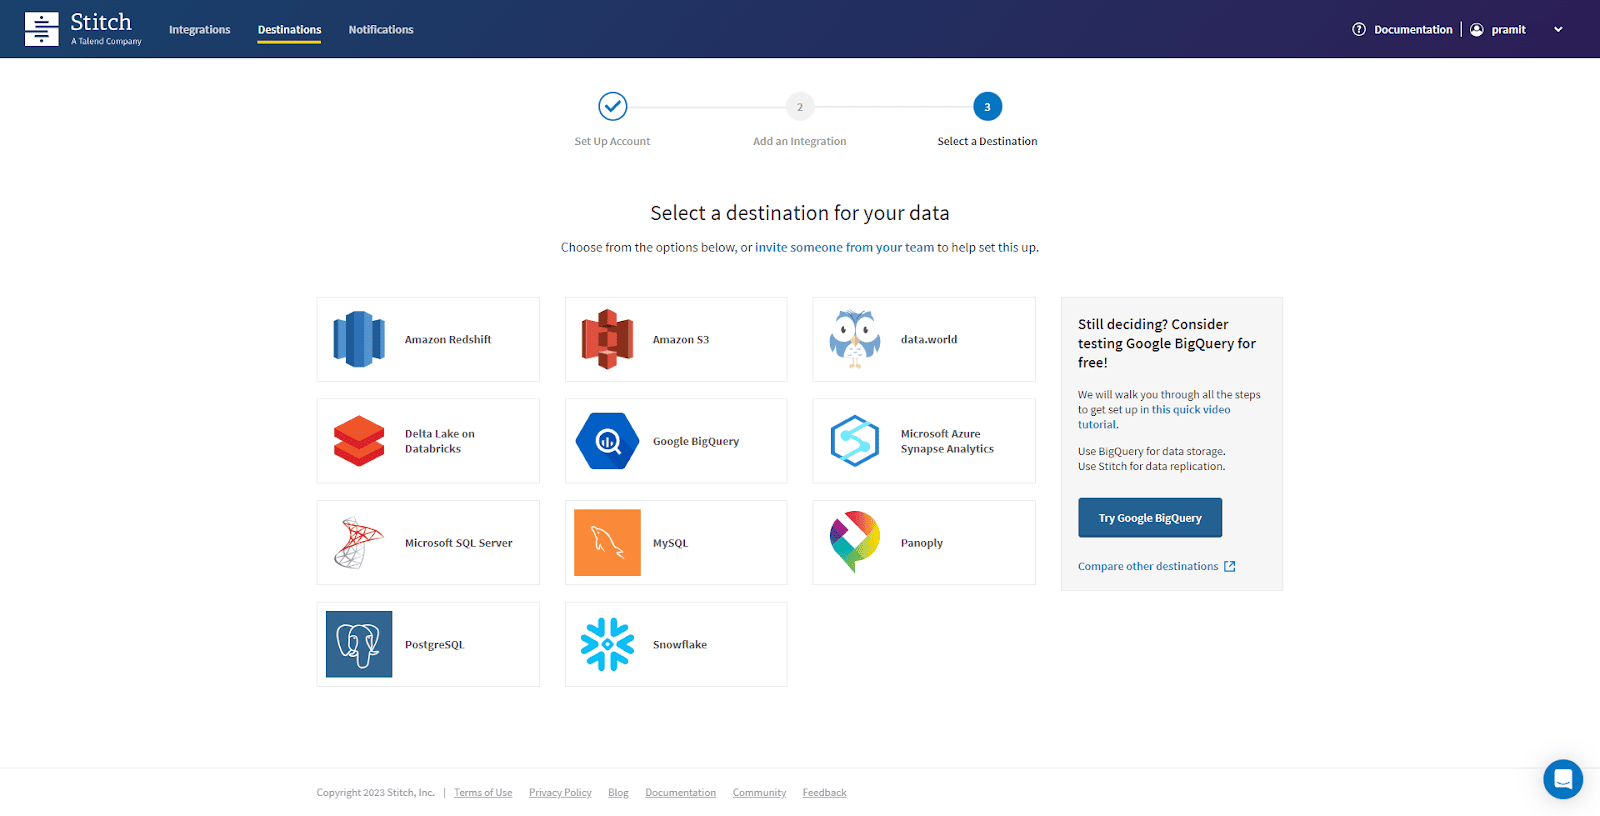Click the Google BigQuery card label
1600x816 pixels.
click(696, 441)
